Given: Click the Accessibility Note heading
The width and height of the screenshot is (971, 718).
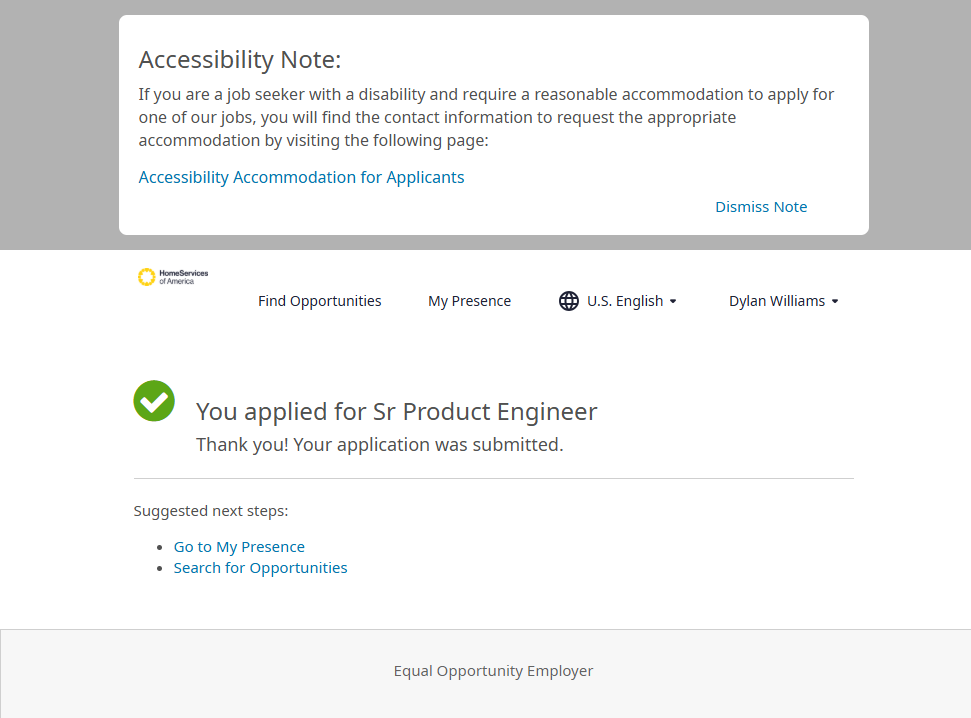Looking at the screenshot, I should click(240, 60).
